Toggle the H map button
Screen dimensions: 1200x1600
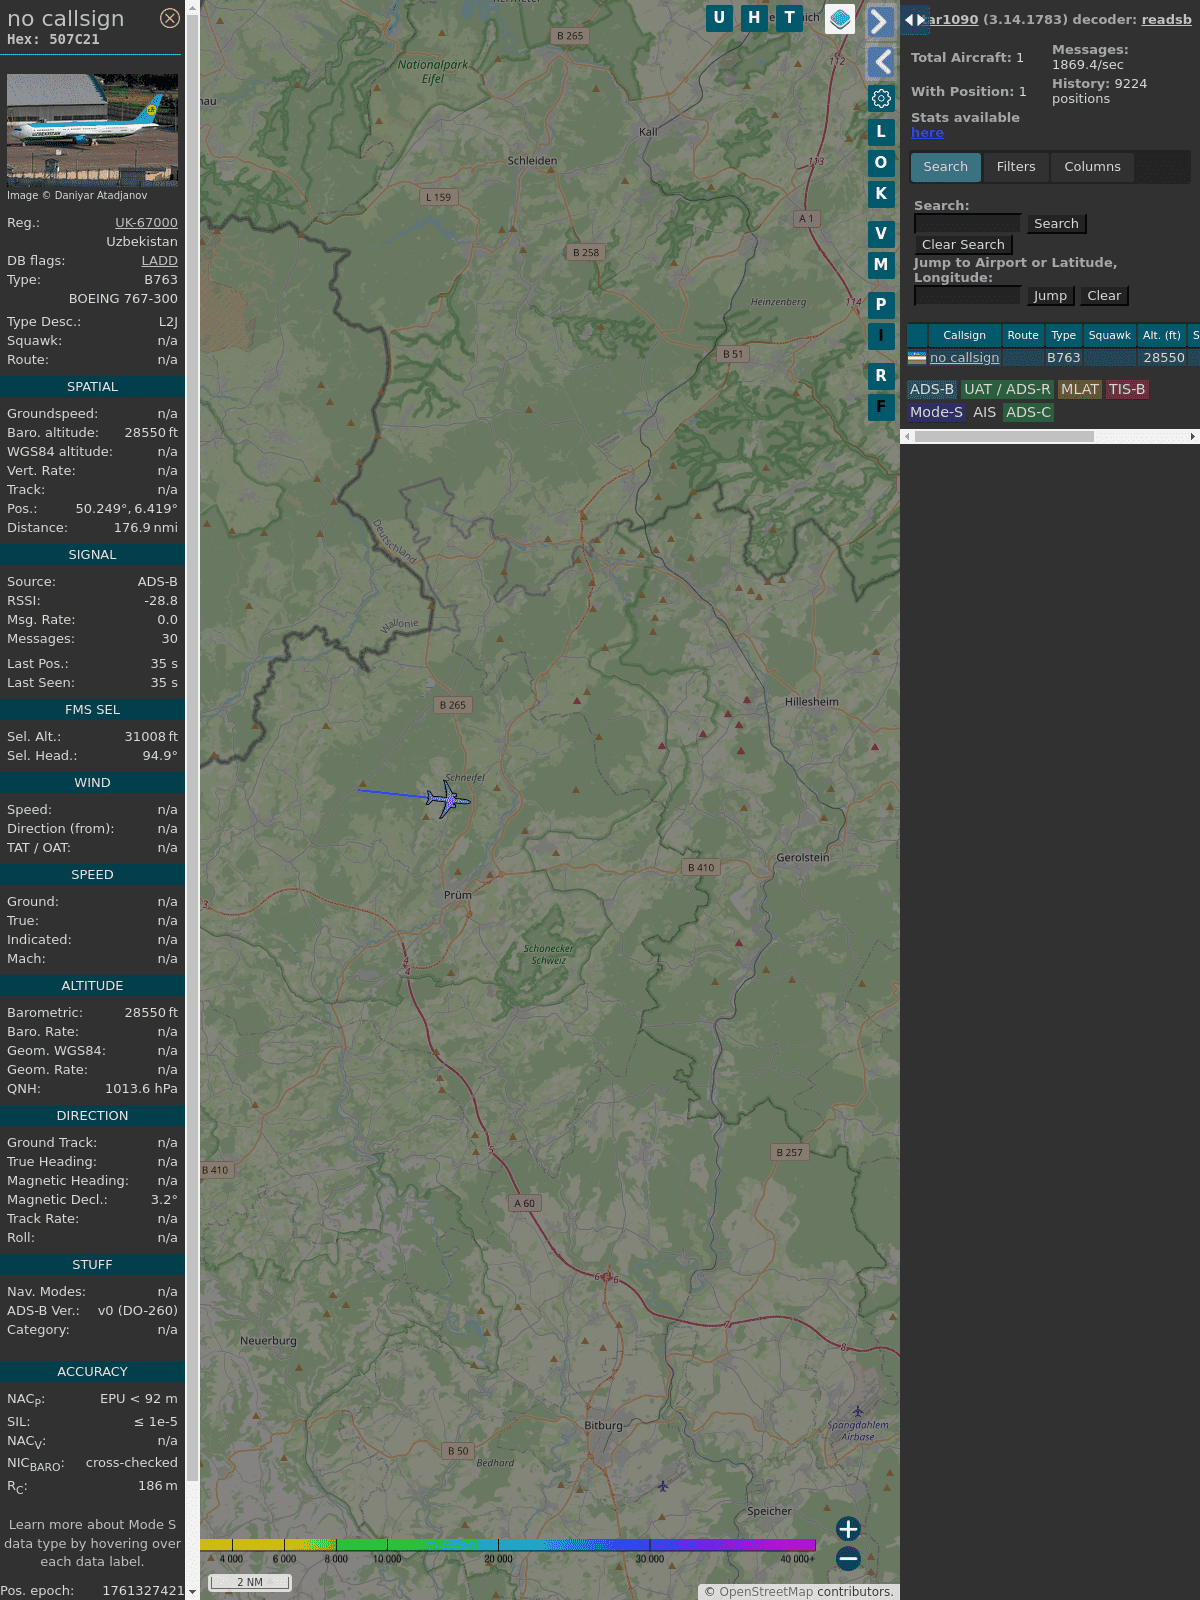(x=754, y=18)
